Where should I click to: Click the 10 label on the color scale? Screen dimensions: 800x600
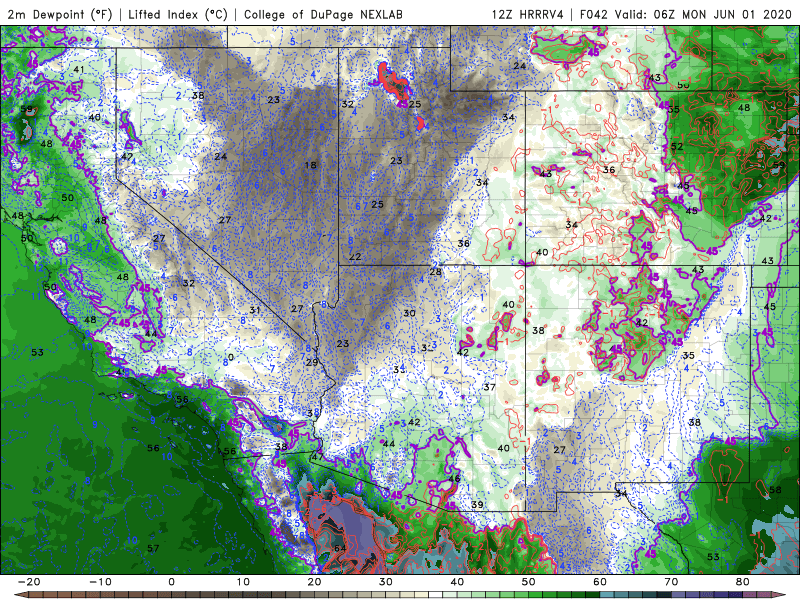click(243, 582)
